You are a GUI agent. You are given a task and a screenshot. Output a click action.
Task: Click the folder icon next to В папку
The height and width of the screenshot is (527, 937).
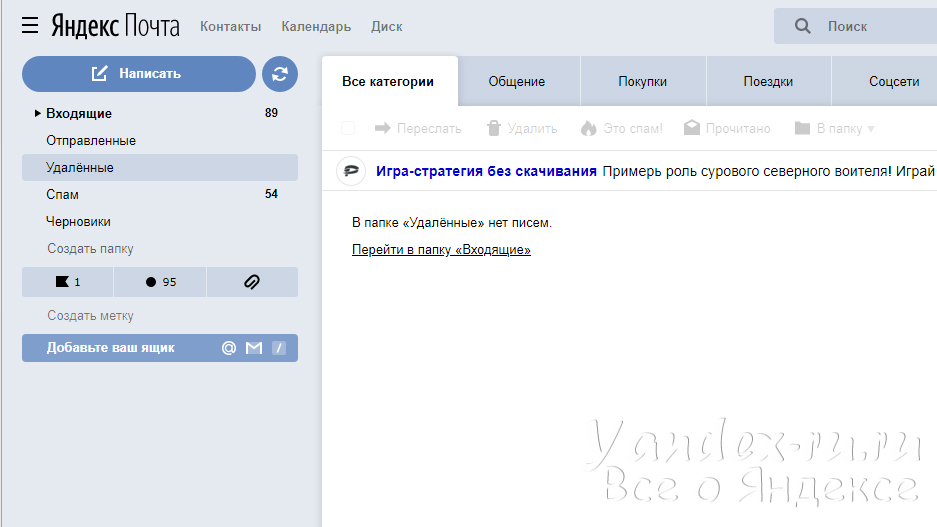[x=802, y=128]
